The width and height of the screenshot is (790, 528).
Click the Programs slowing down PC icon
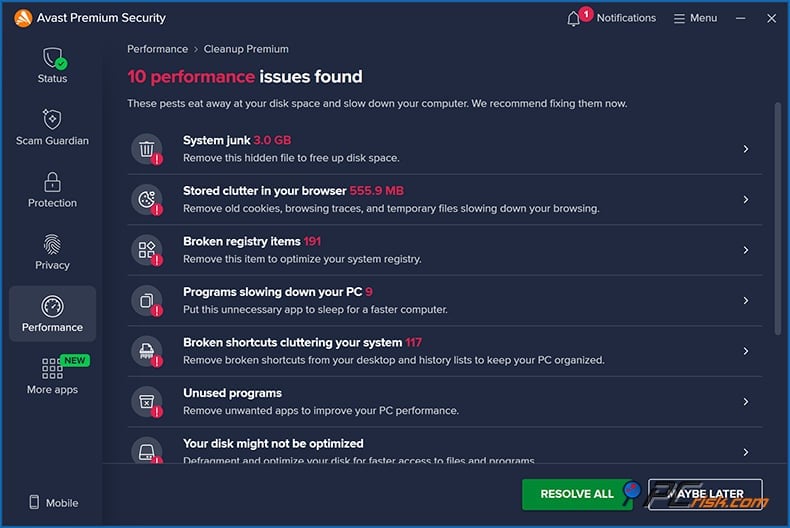point(147,301)
